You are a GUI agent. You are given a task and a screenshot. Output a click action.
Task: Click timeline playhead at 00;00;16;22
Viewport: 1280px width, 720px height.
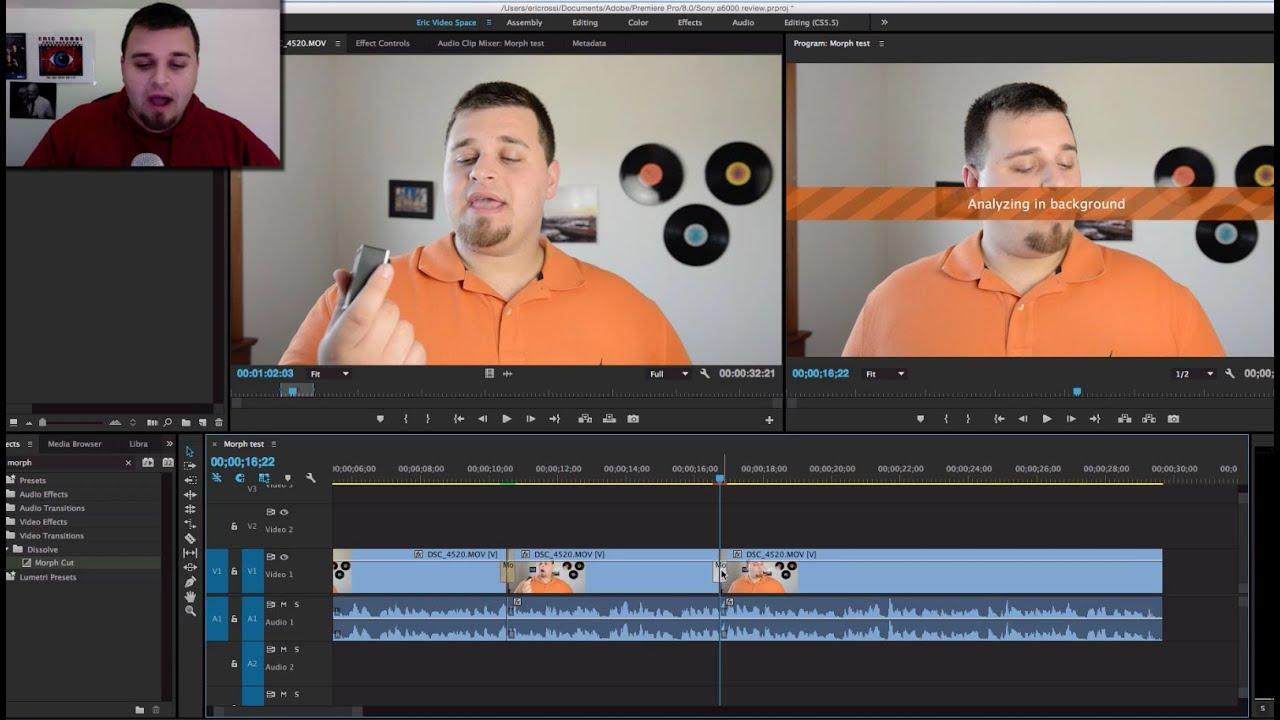[719, 479]
